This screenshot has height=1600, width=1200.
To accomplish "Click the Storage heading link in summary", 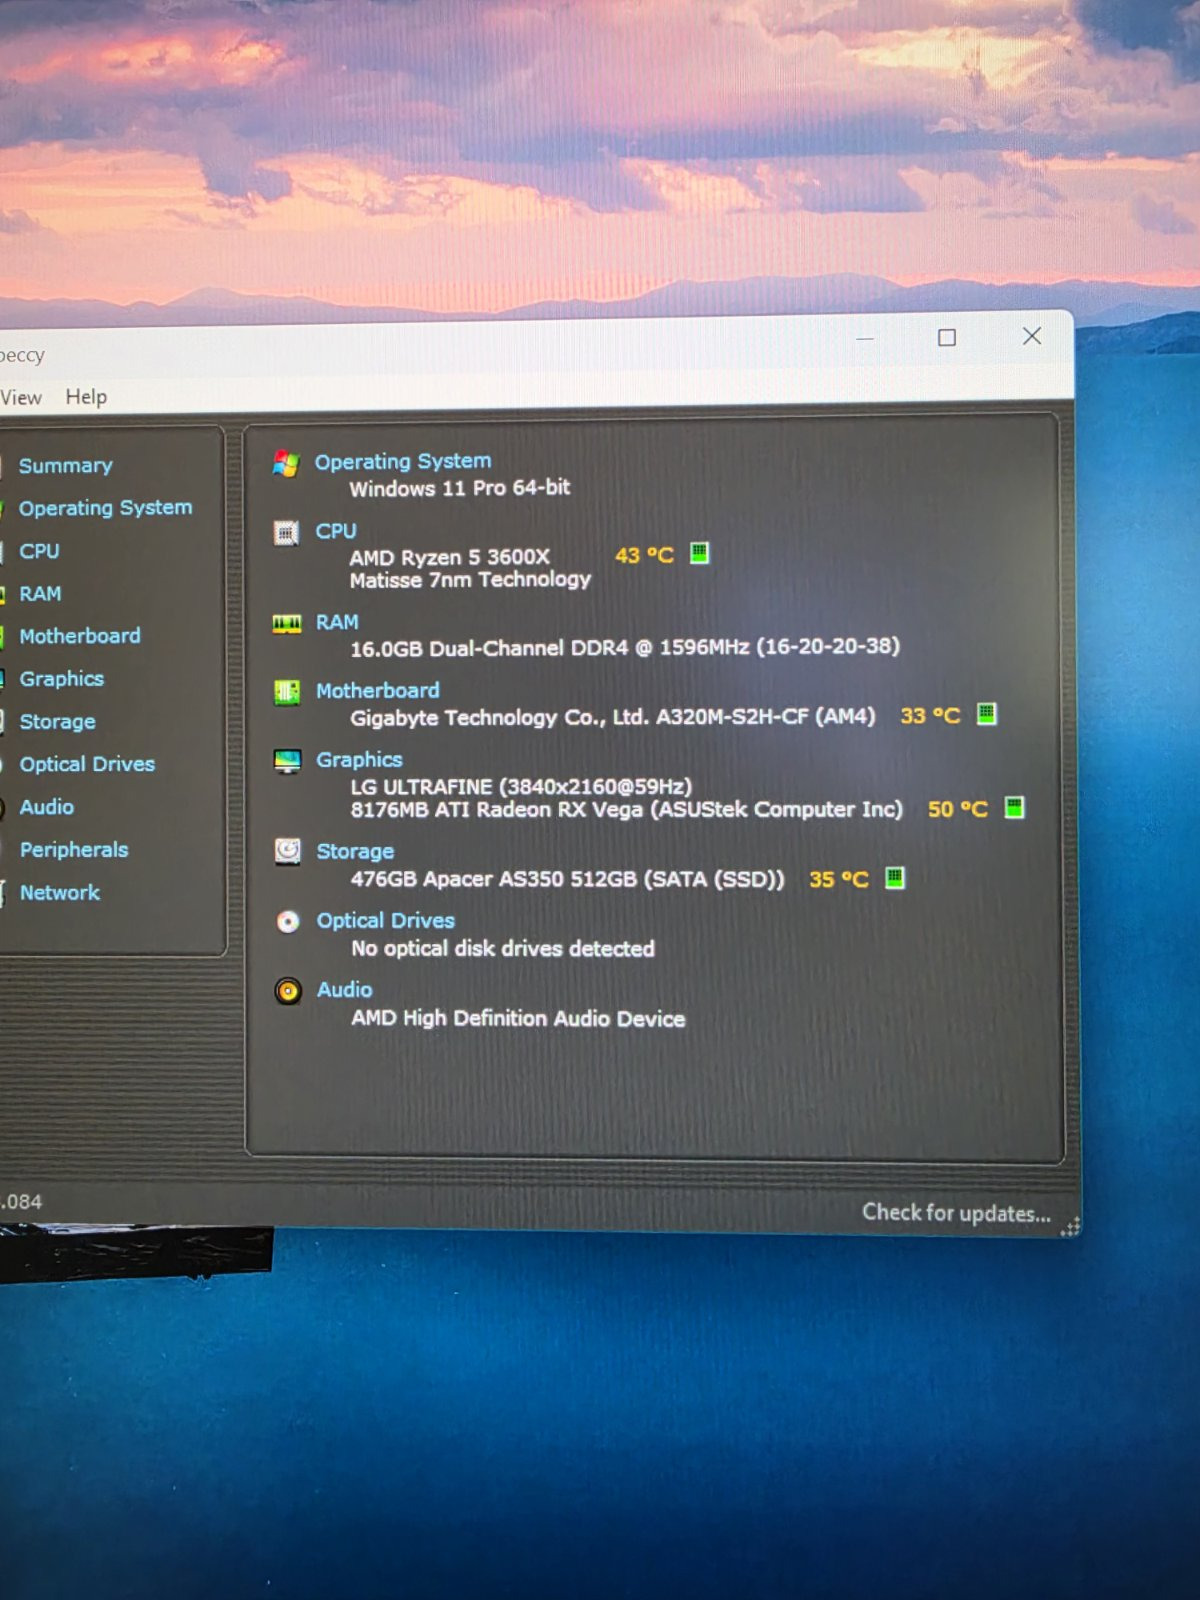I will (x=355, y=851).
